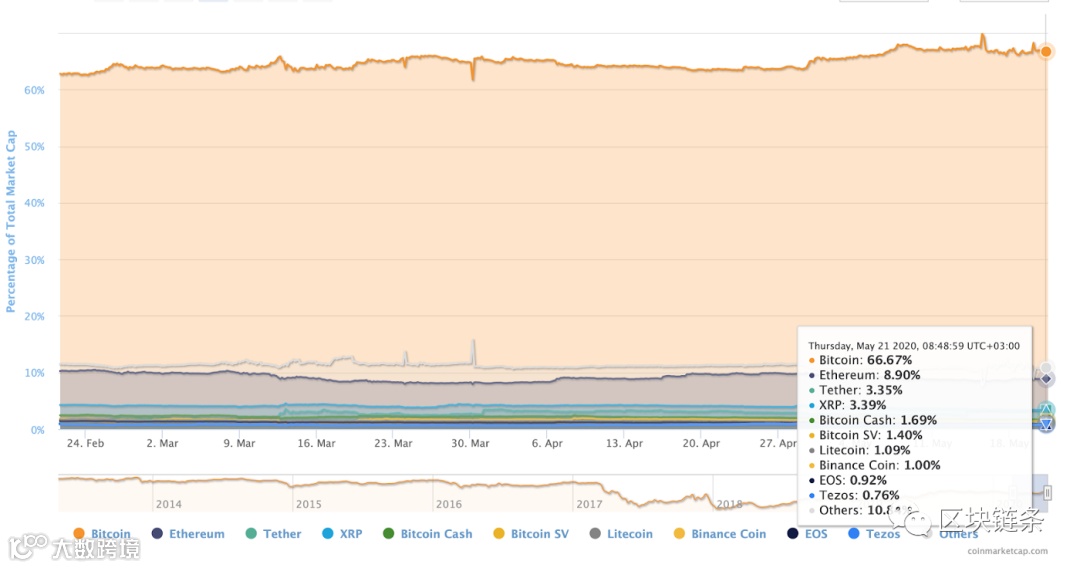
Task: Hide the Tether series via legend
Action: pos(273,534)
